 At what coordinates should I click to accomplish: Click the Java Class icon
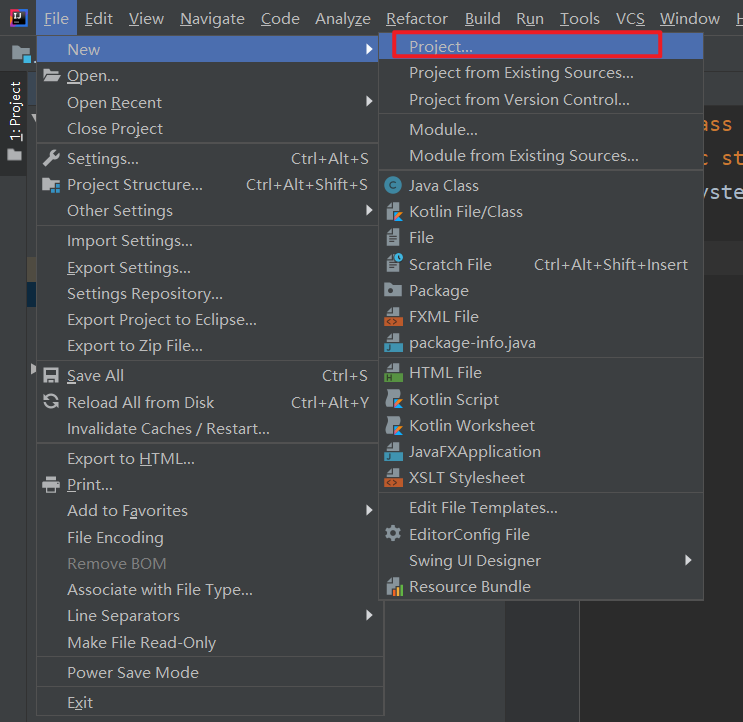click(x=393, y=185)
